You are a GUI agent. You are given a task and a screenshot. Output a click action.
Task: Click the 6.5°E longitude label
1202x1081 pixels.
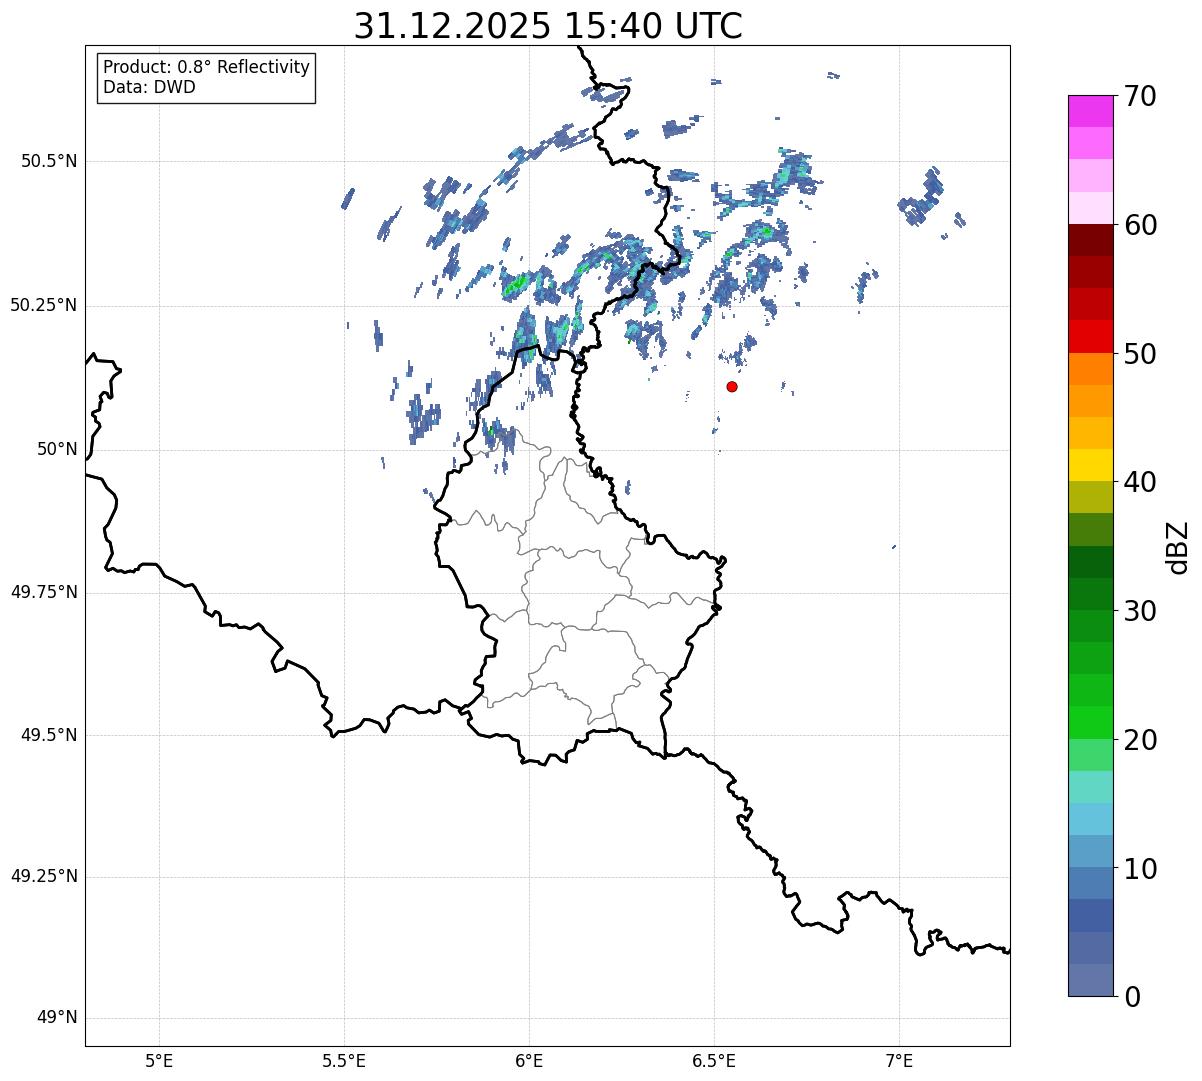[x=714, y=1060]
